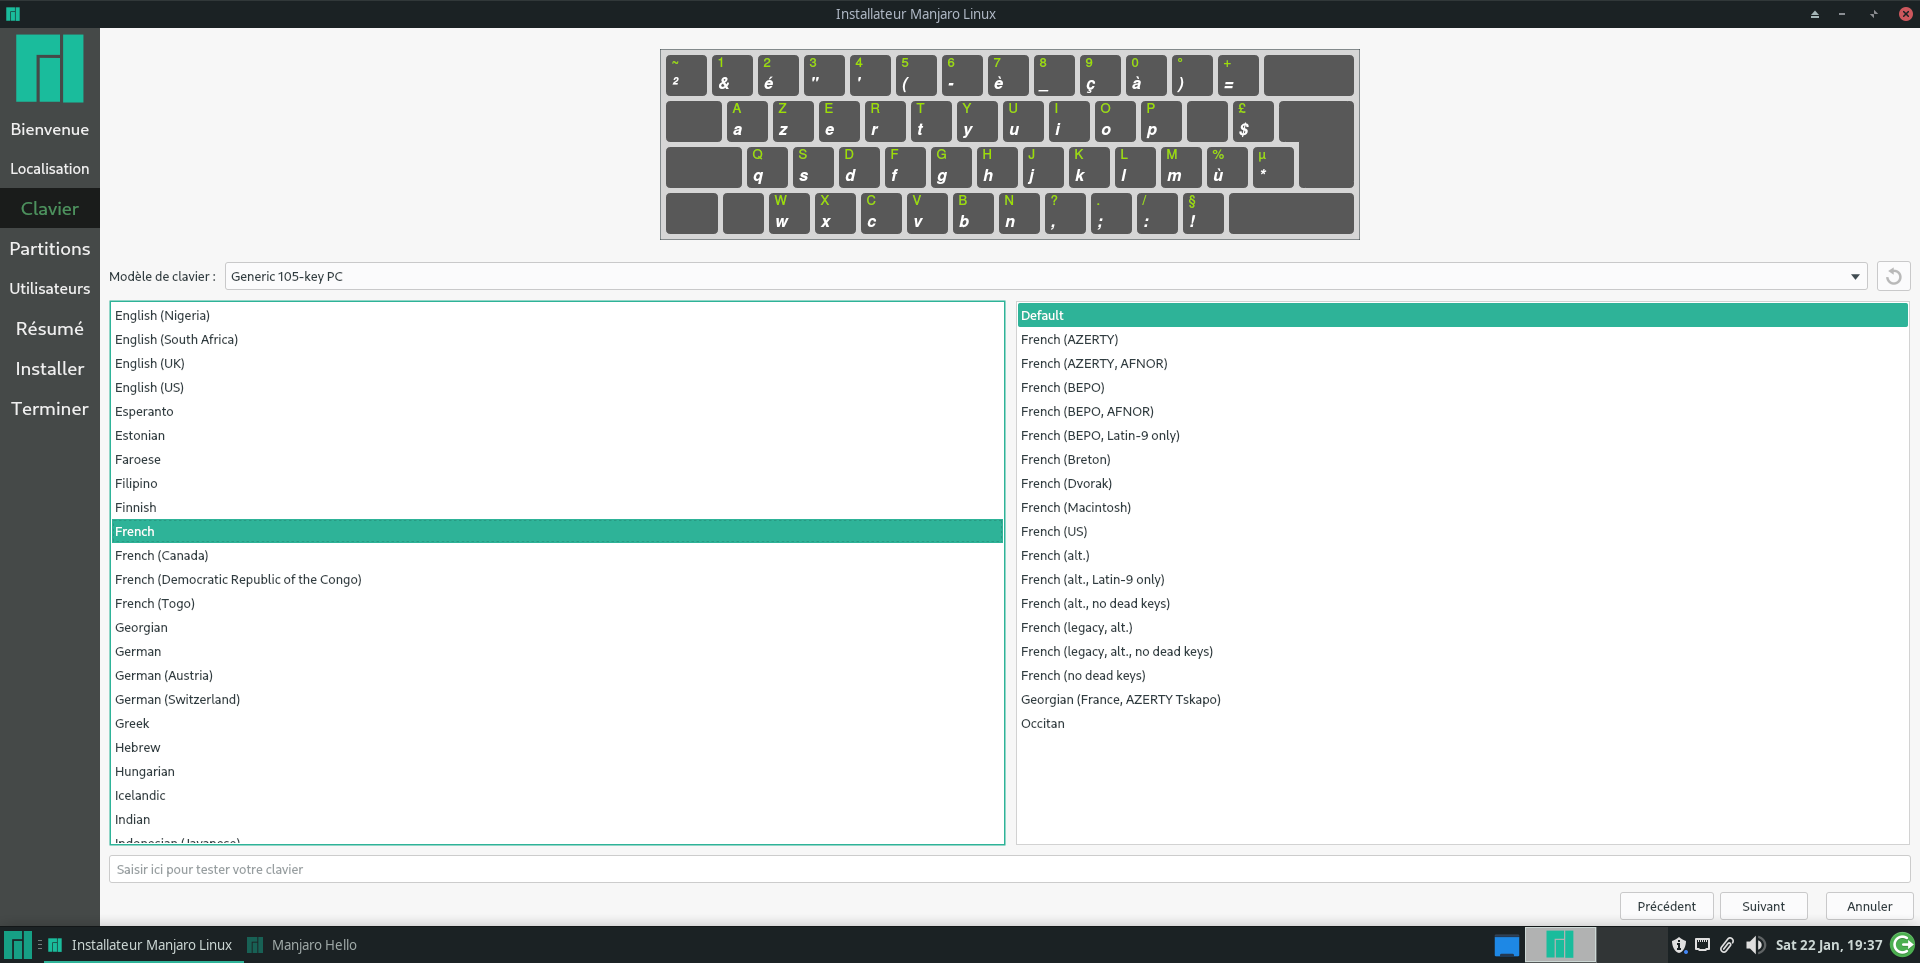The image size is (1920, 963).
Task: Switch to Manjaro Hello in taskbar
Action: coord(313,944)
